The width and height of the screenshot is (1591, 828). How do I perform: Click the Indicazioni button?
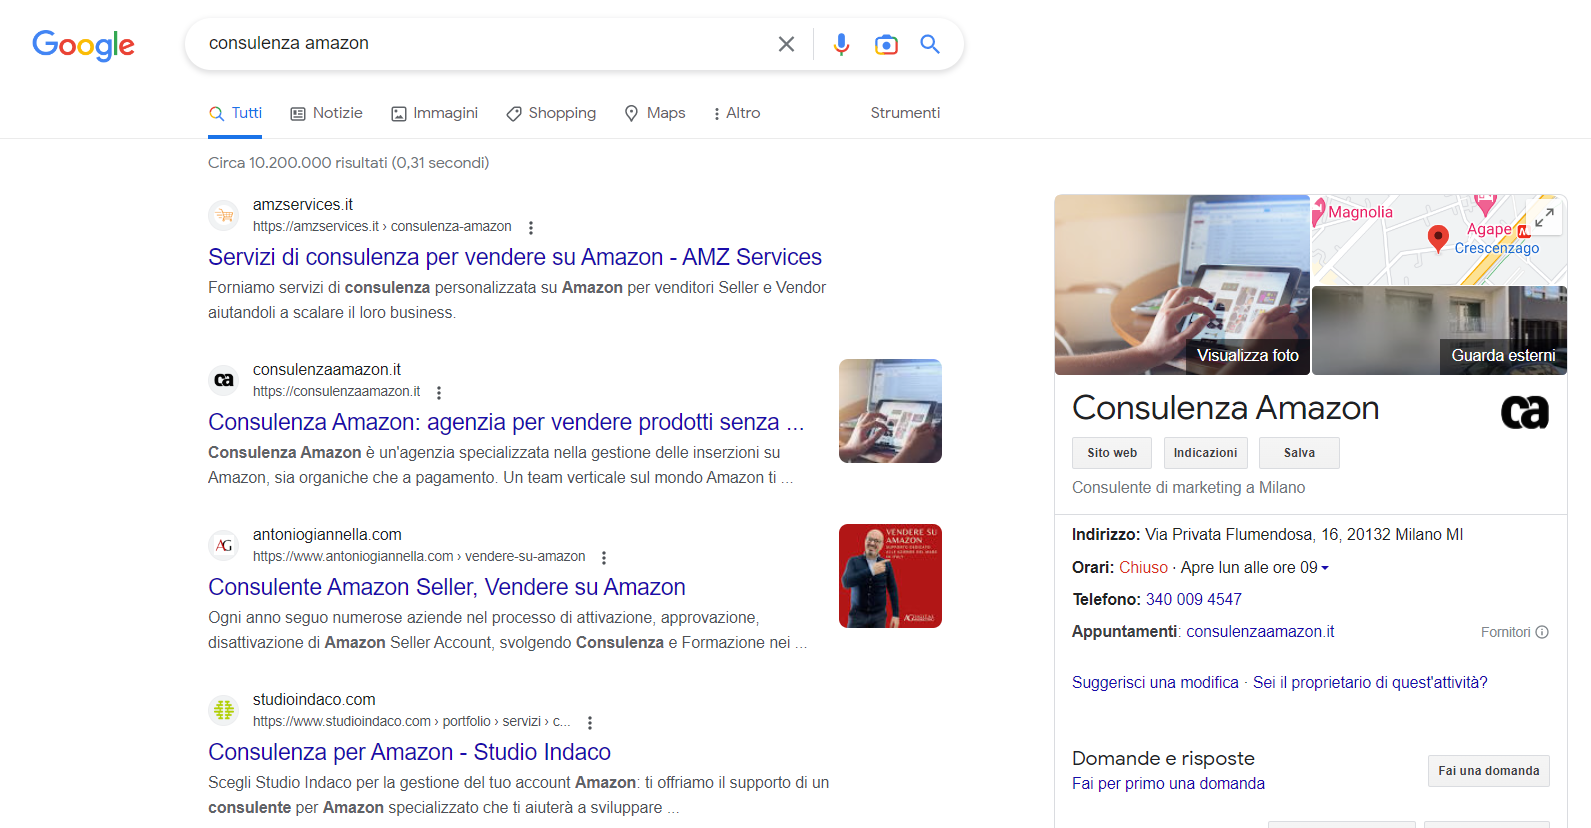tap(1205, 453)
